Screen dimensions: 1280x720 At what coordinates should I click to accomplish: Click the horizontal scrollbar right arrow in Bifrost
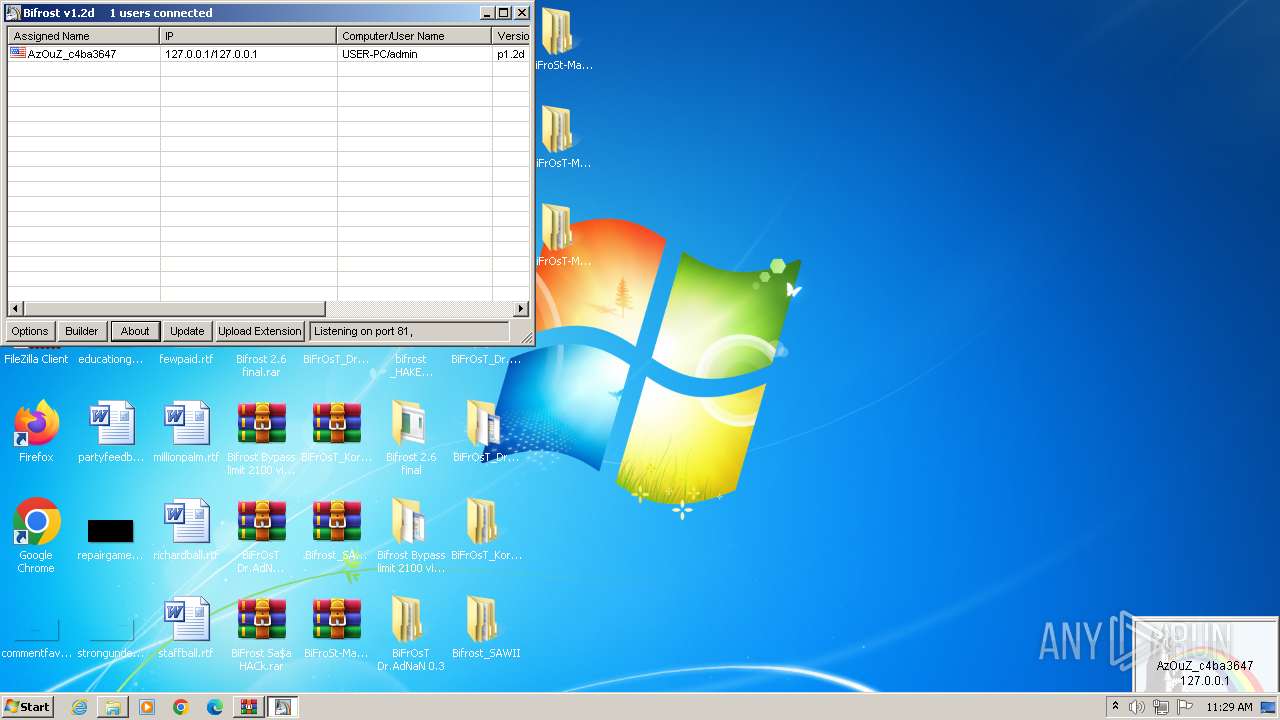pyautogui.click(x=521, y=309)
